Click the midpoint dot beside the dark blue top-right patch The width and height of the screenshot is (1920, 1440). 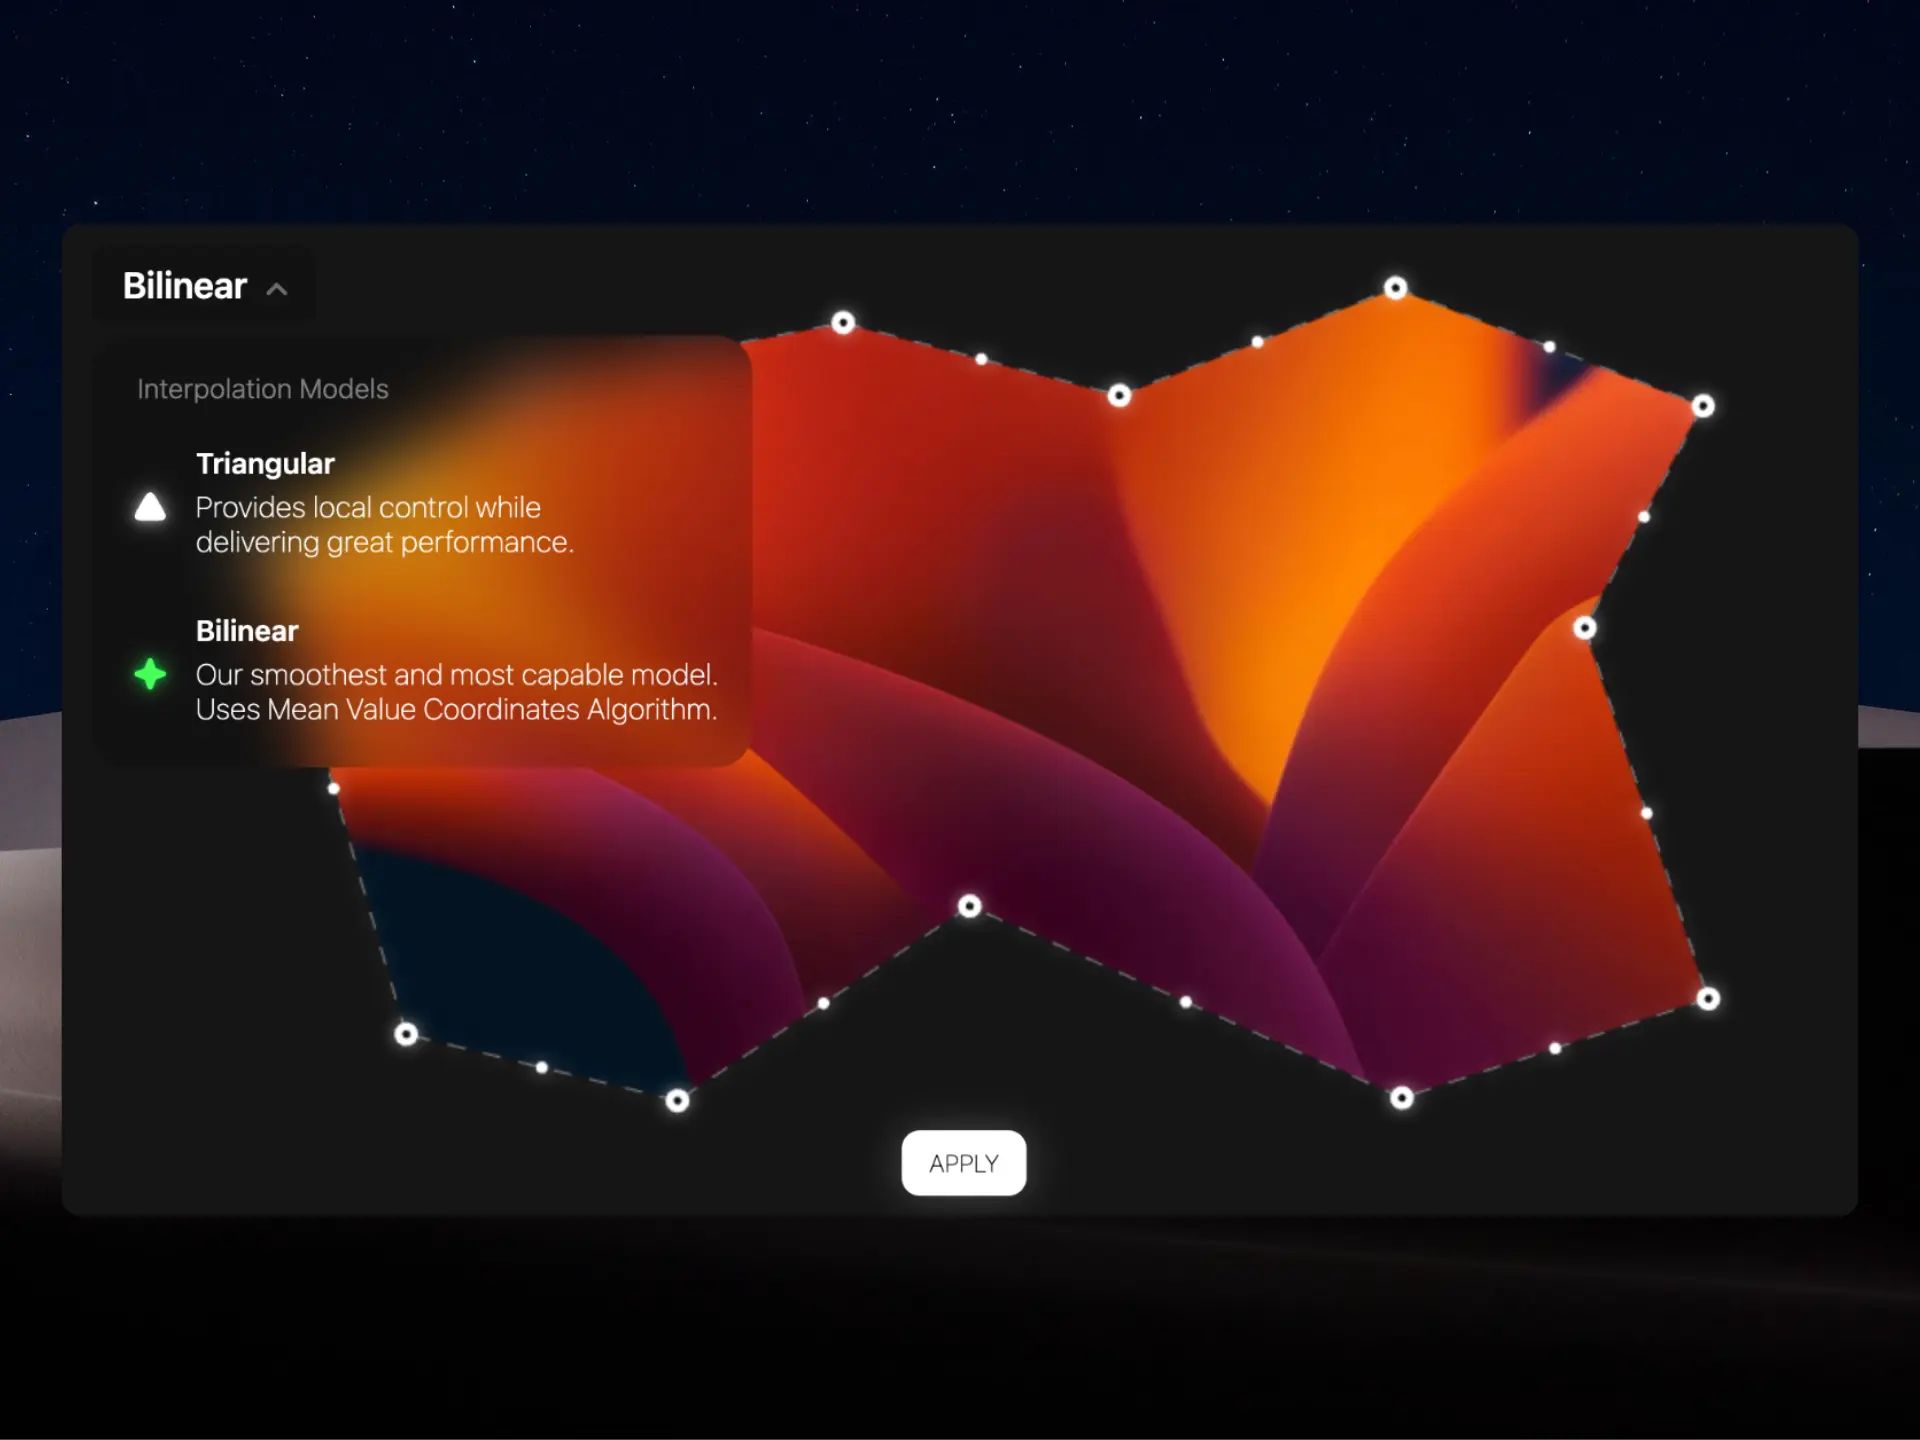pos(1549,347)
